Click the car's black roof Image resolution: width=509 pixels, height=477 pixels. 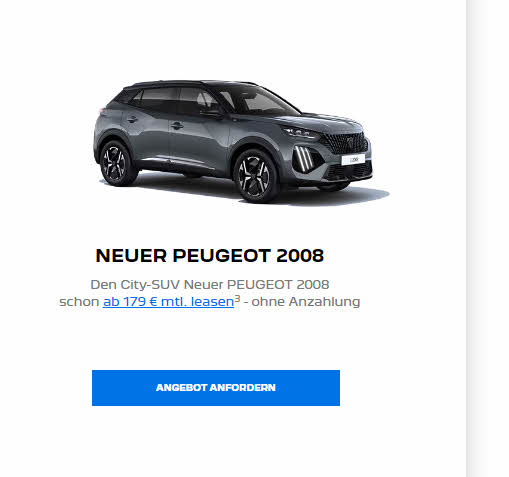pos(190,84)
